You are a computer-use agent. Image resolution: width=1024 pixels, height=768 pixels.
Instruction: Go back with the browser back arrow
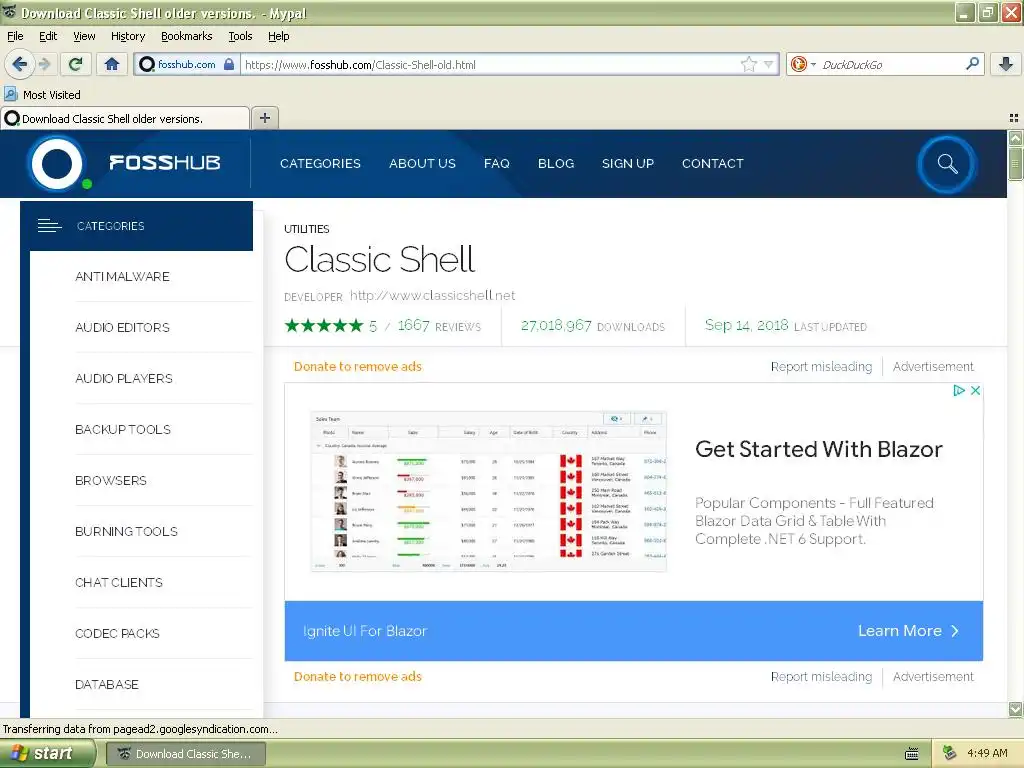[19, 64]
